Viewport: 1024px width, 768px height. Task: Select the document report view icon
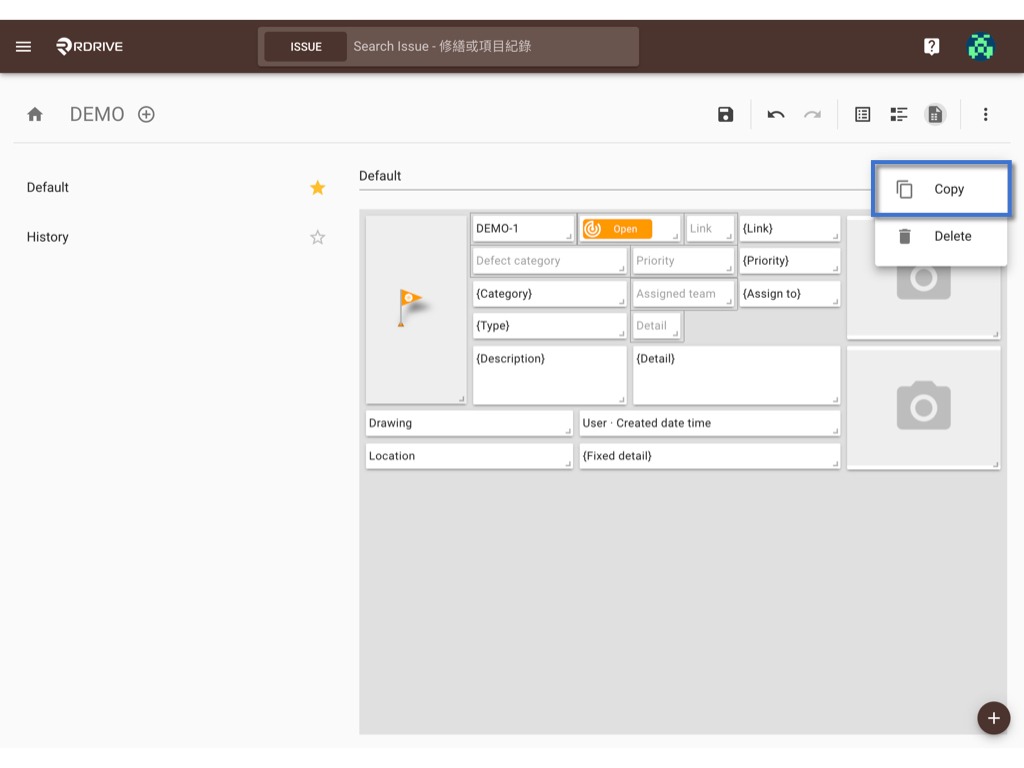tap(935, 115)
